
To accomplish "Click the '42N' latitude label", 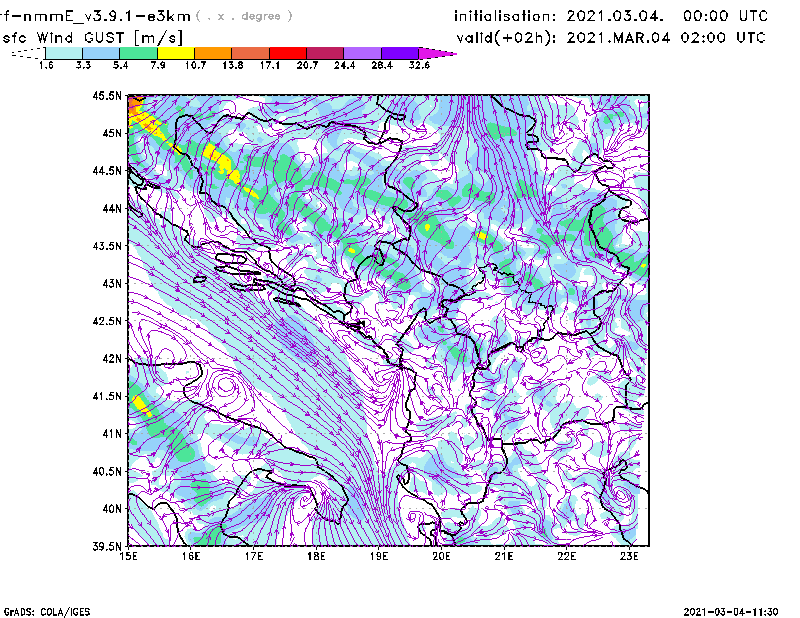I will [112, 358].
